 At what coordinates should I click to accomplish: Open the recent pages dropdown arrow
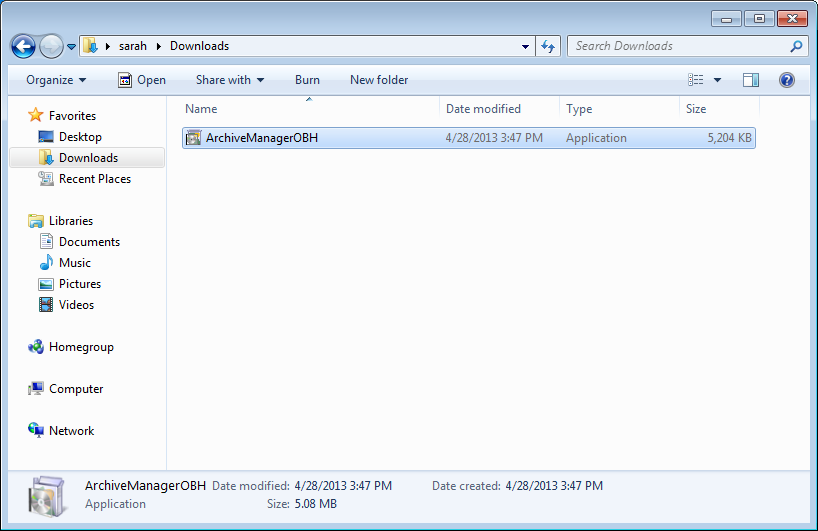(x=71, y=47)
